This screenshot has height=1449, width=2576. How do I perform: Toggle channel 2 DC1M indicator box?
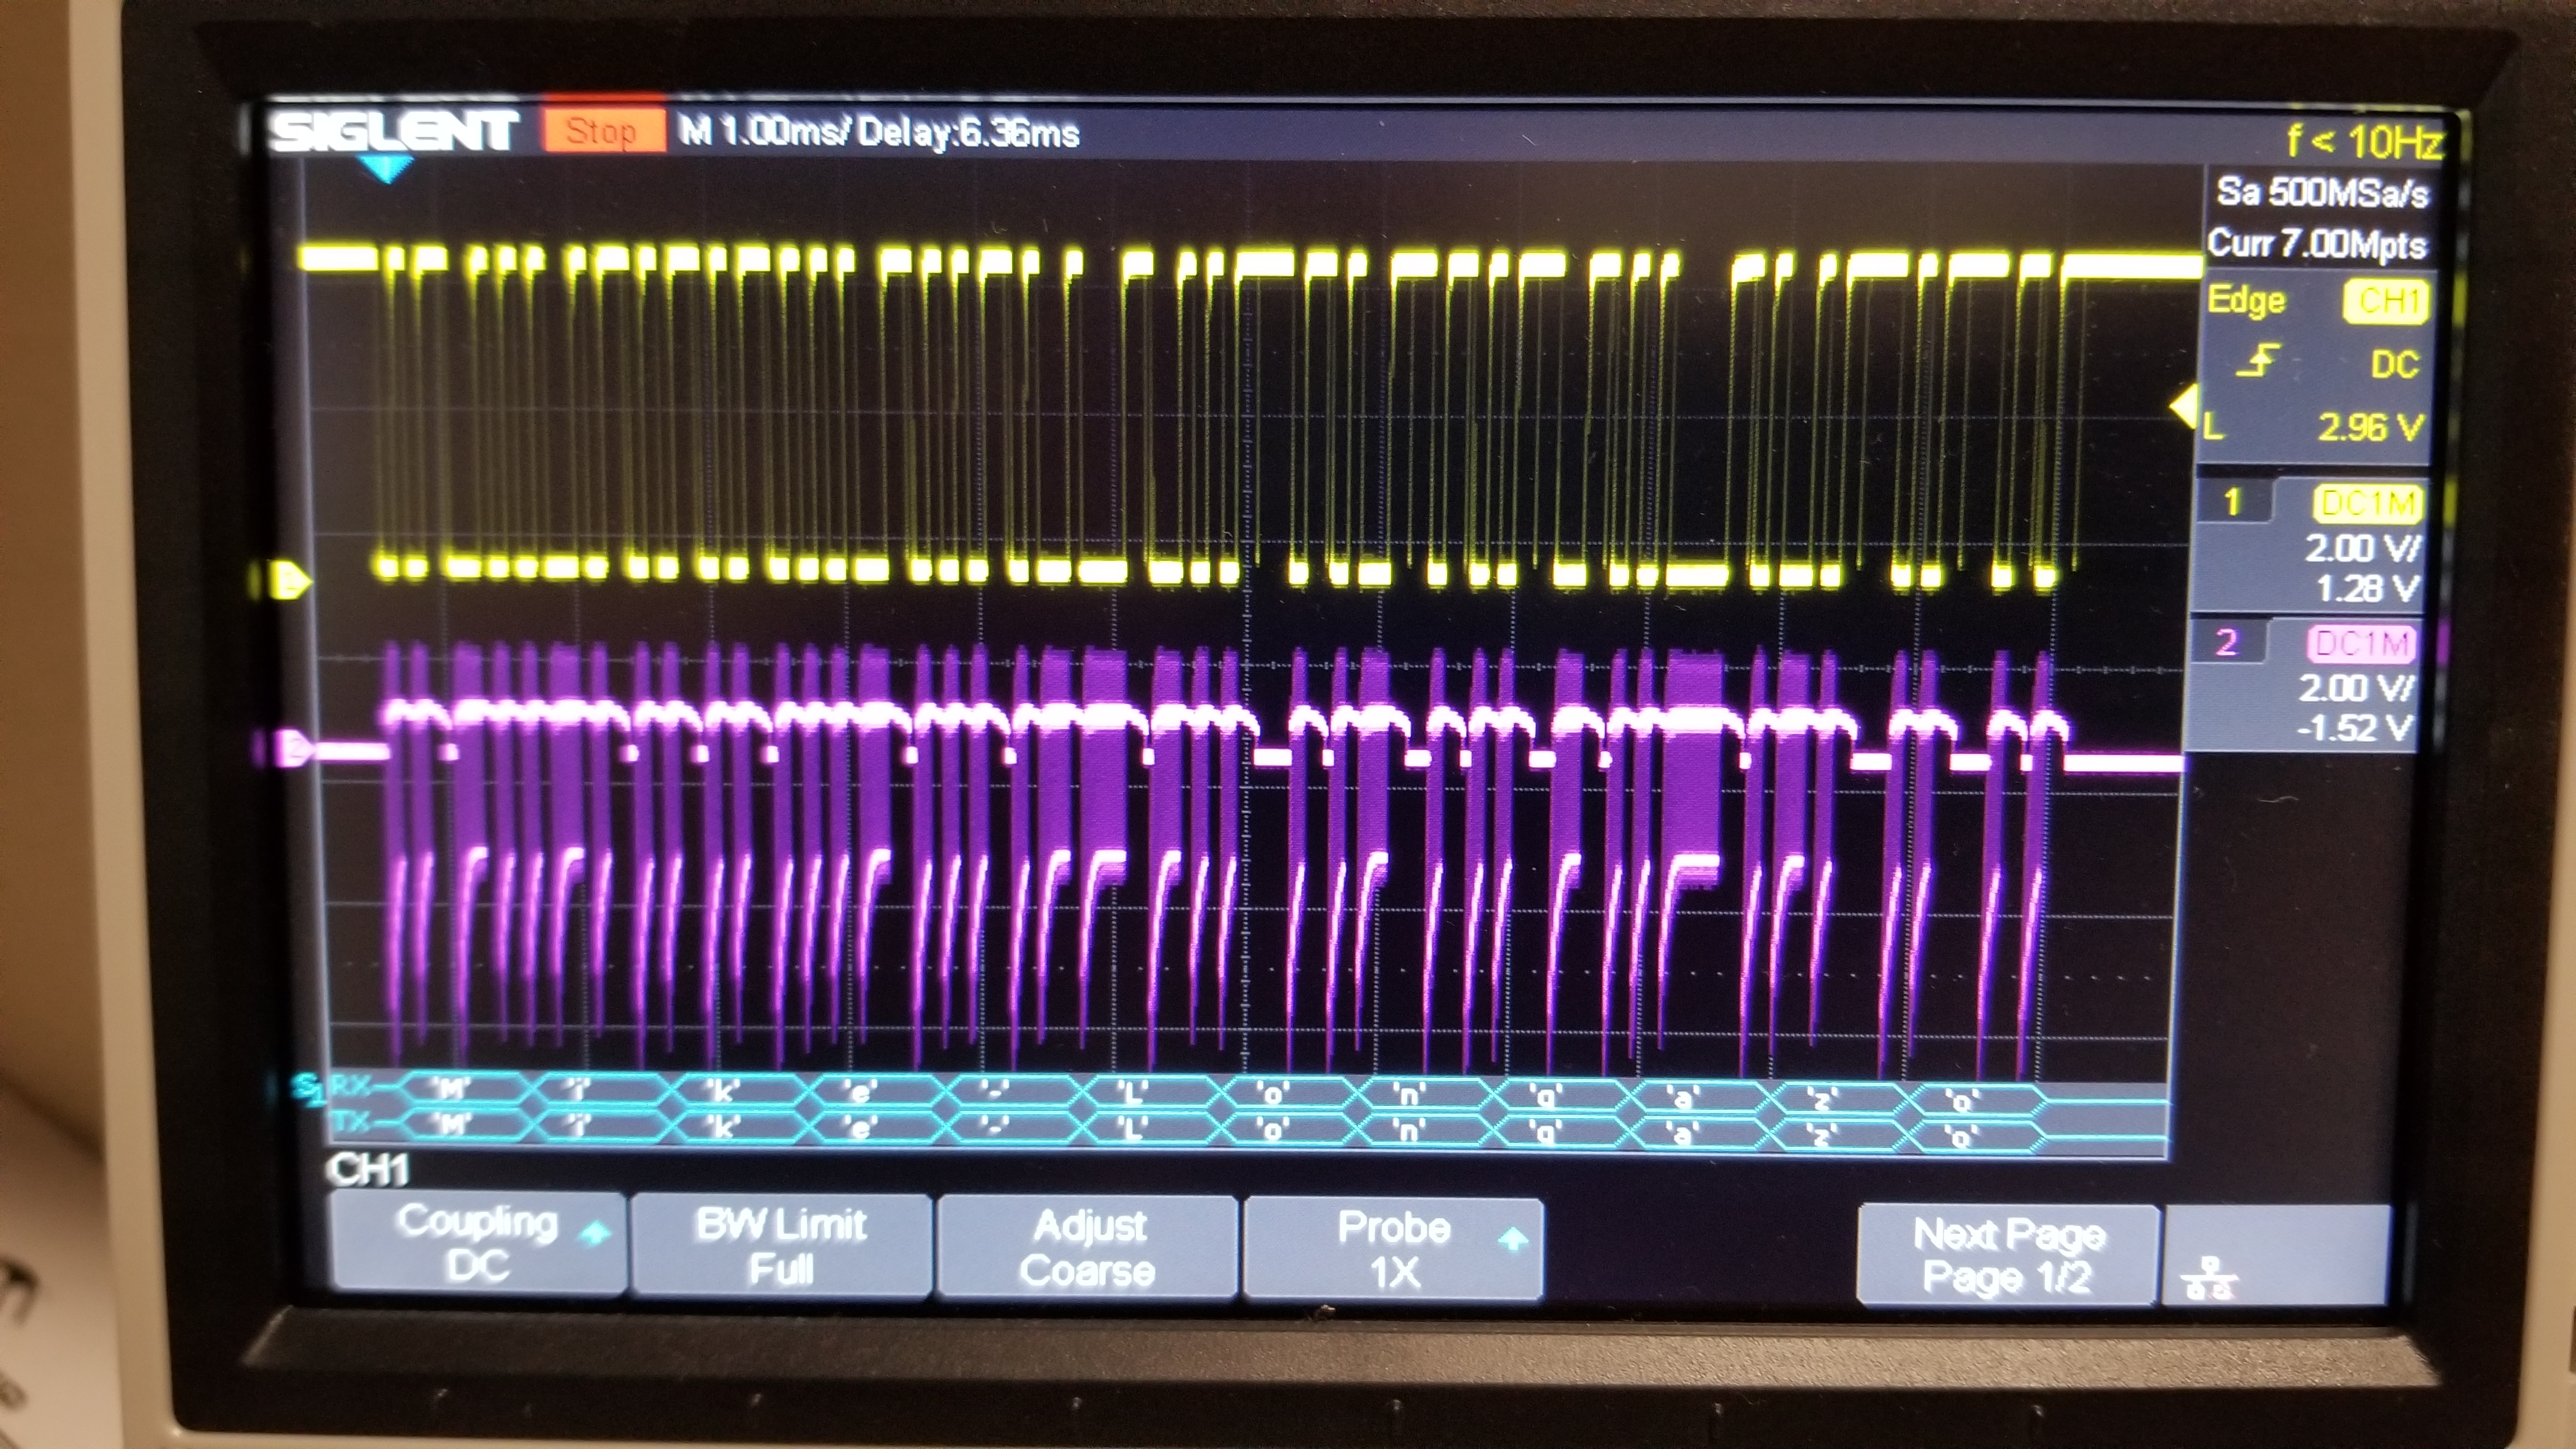coord(2361,644)
